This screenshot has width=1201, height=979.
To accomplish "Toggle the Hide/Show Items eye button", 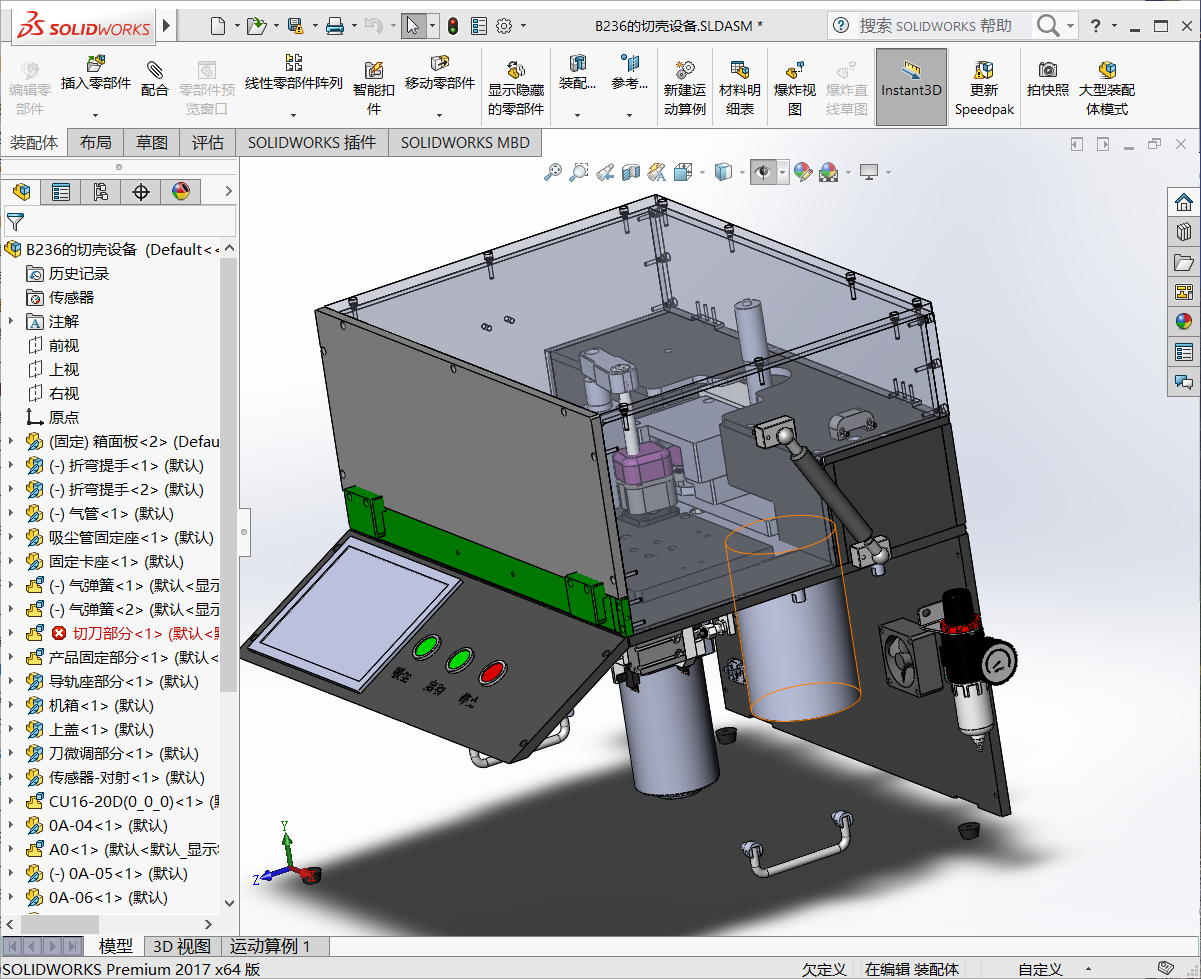I will point(762,172).
